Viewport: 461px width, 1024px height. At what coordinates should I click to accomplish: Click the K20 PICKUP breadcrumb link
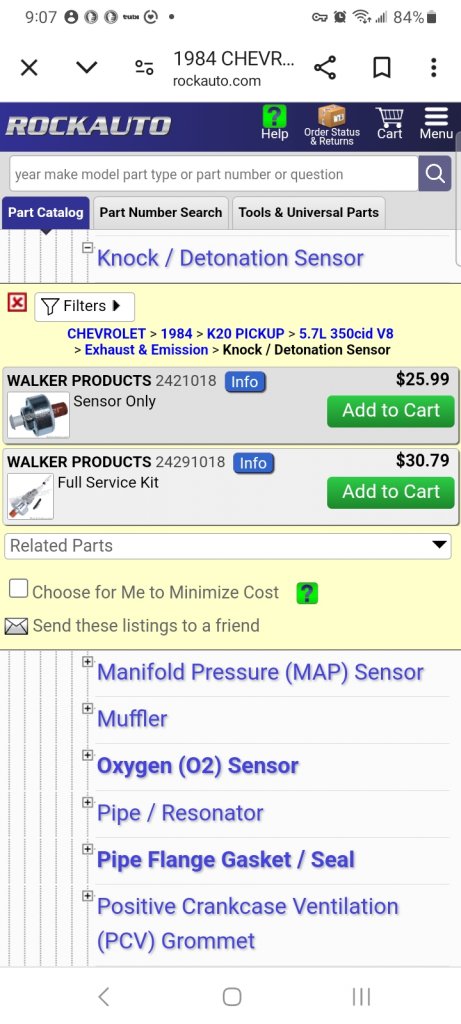tap(246, 334)
